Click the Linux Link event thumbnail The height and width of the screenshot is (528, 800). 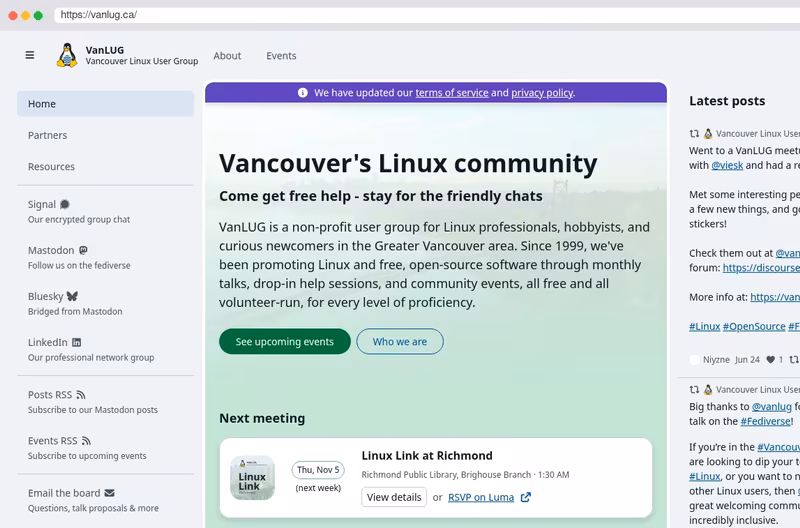pos(253,477)
